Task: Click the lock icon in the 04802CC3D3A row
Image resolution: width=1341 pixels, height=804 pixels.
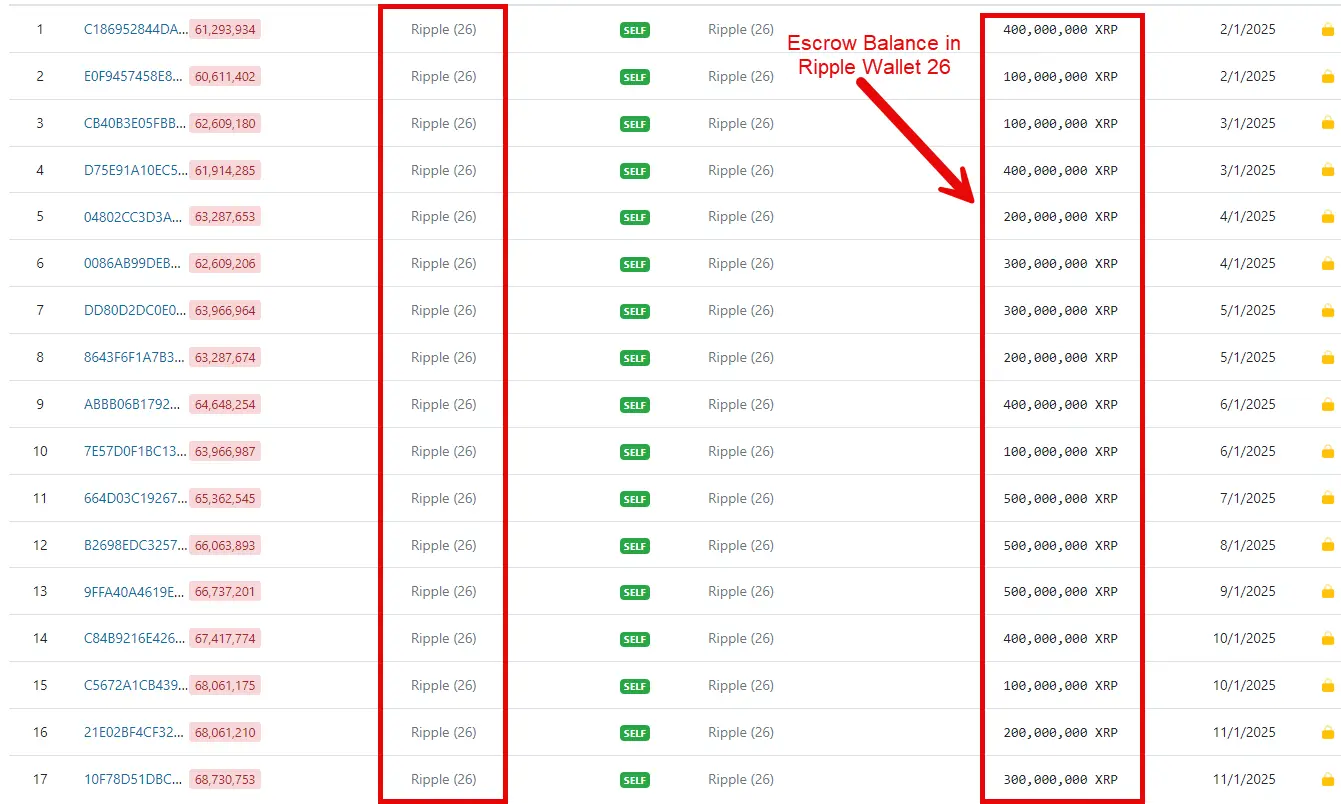Action: (1328, 217)
